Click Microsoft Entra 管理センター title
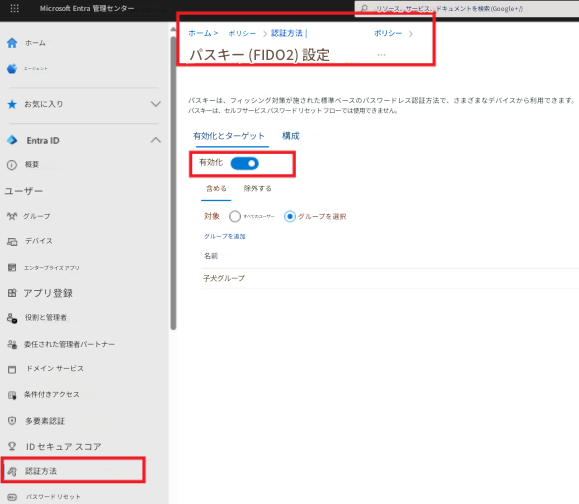 pyautogui.click(x=87, y=8)
